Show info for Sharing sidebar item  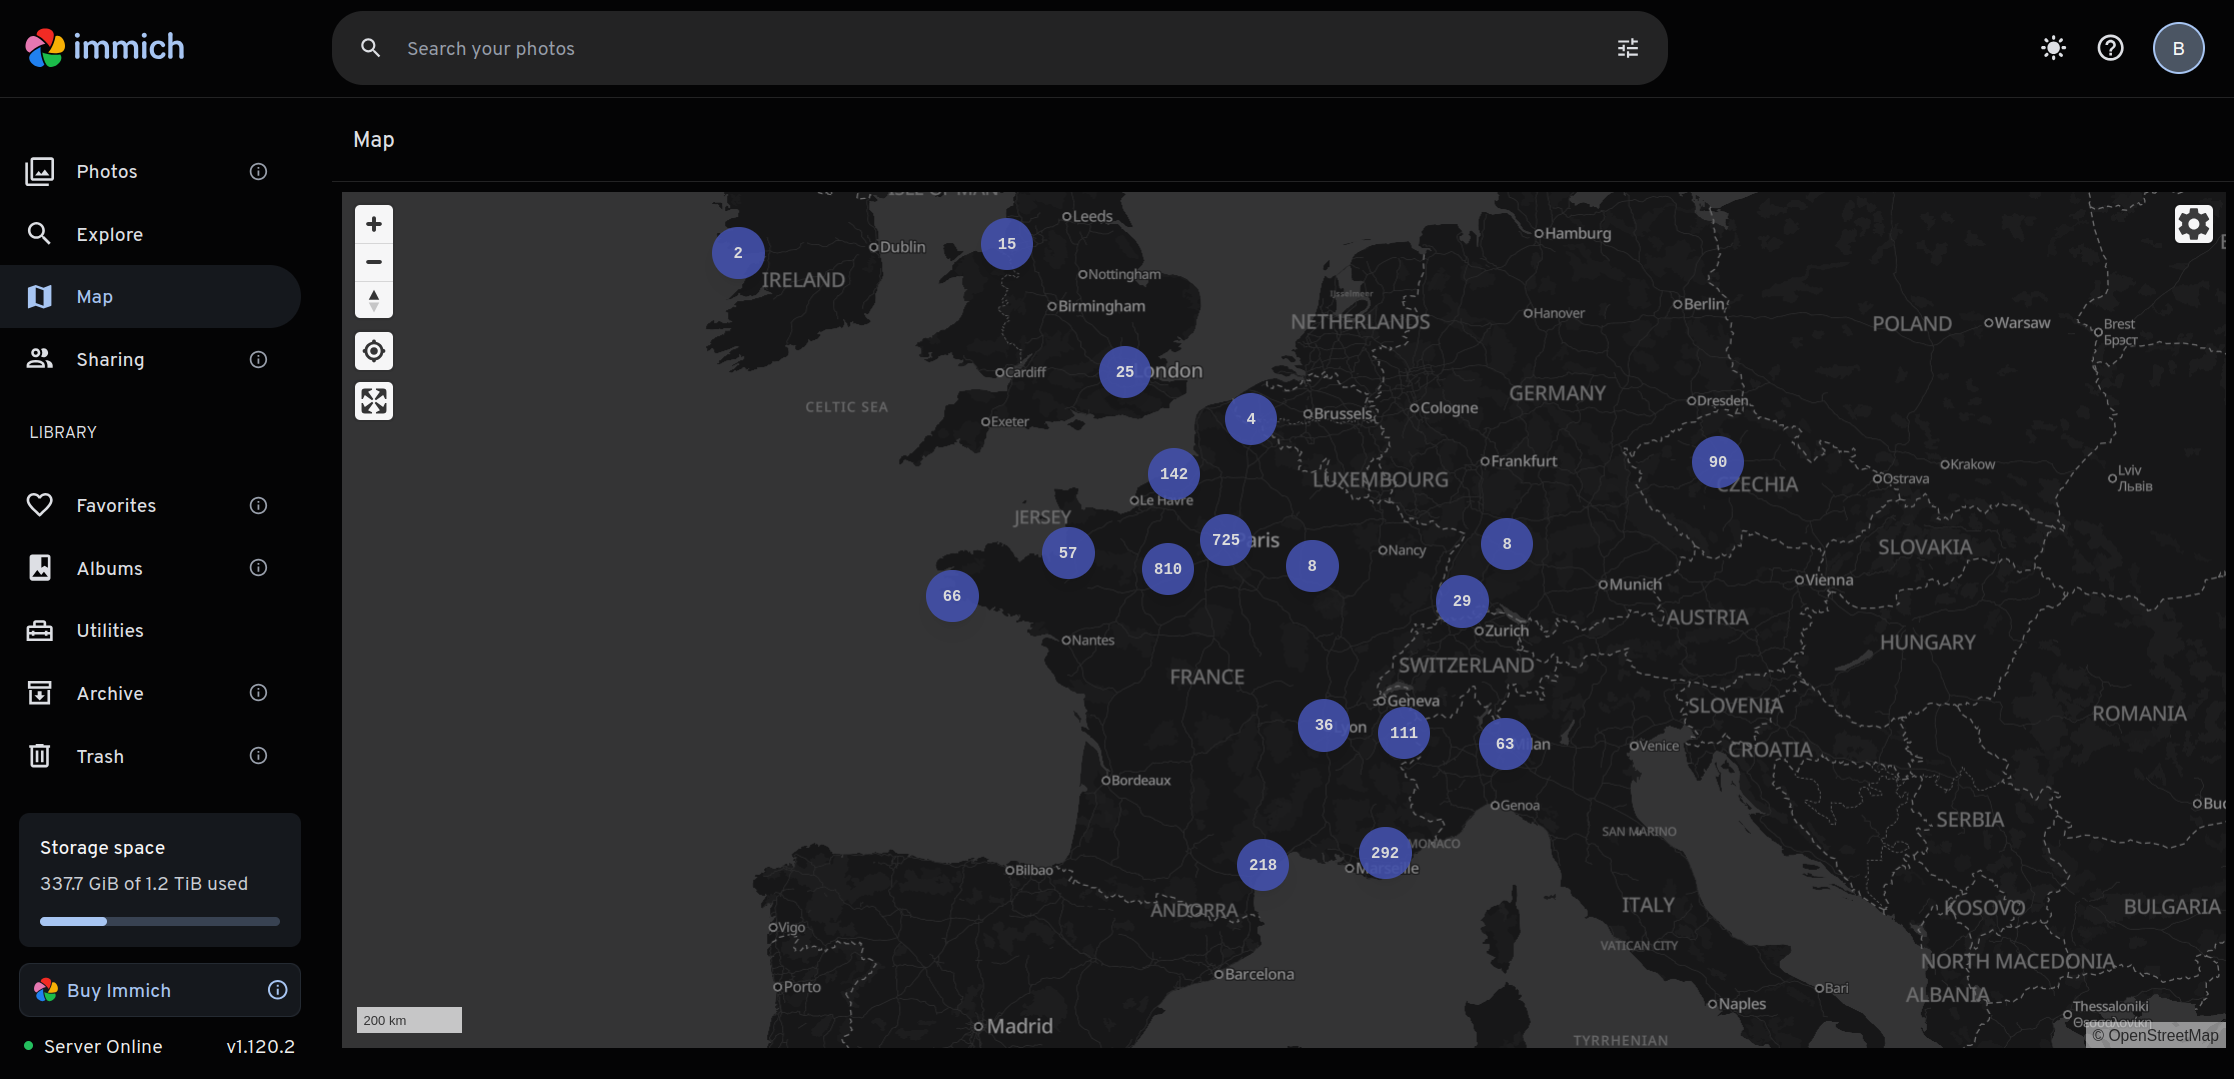click(x=258, y=360)
